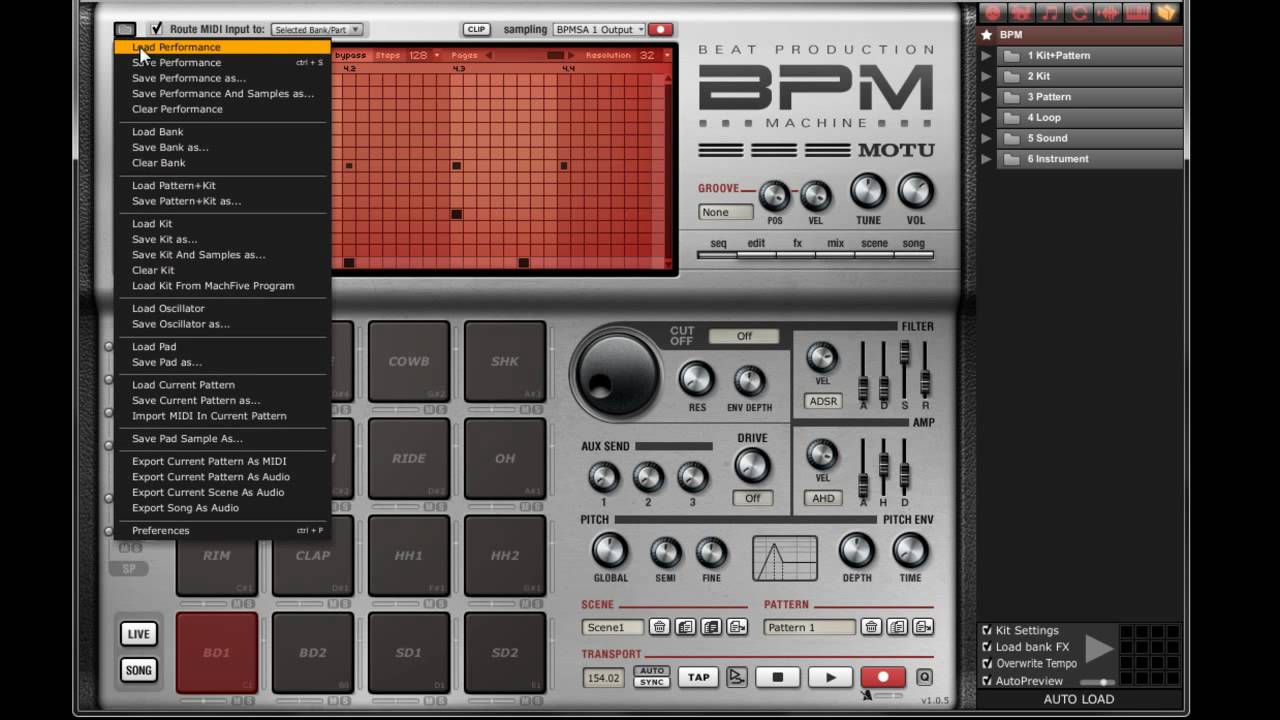
Task: Click the star icon beside BPM
Action: click(987, 35)
